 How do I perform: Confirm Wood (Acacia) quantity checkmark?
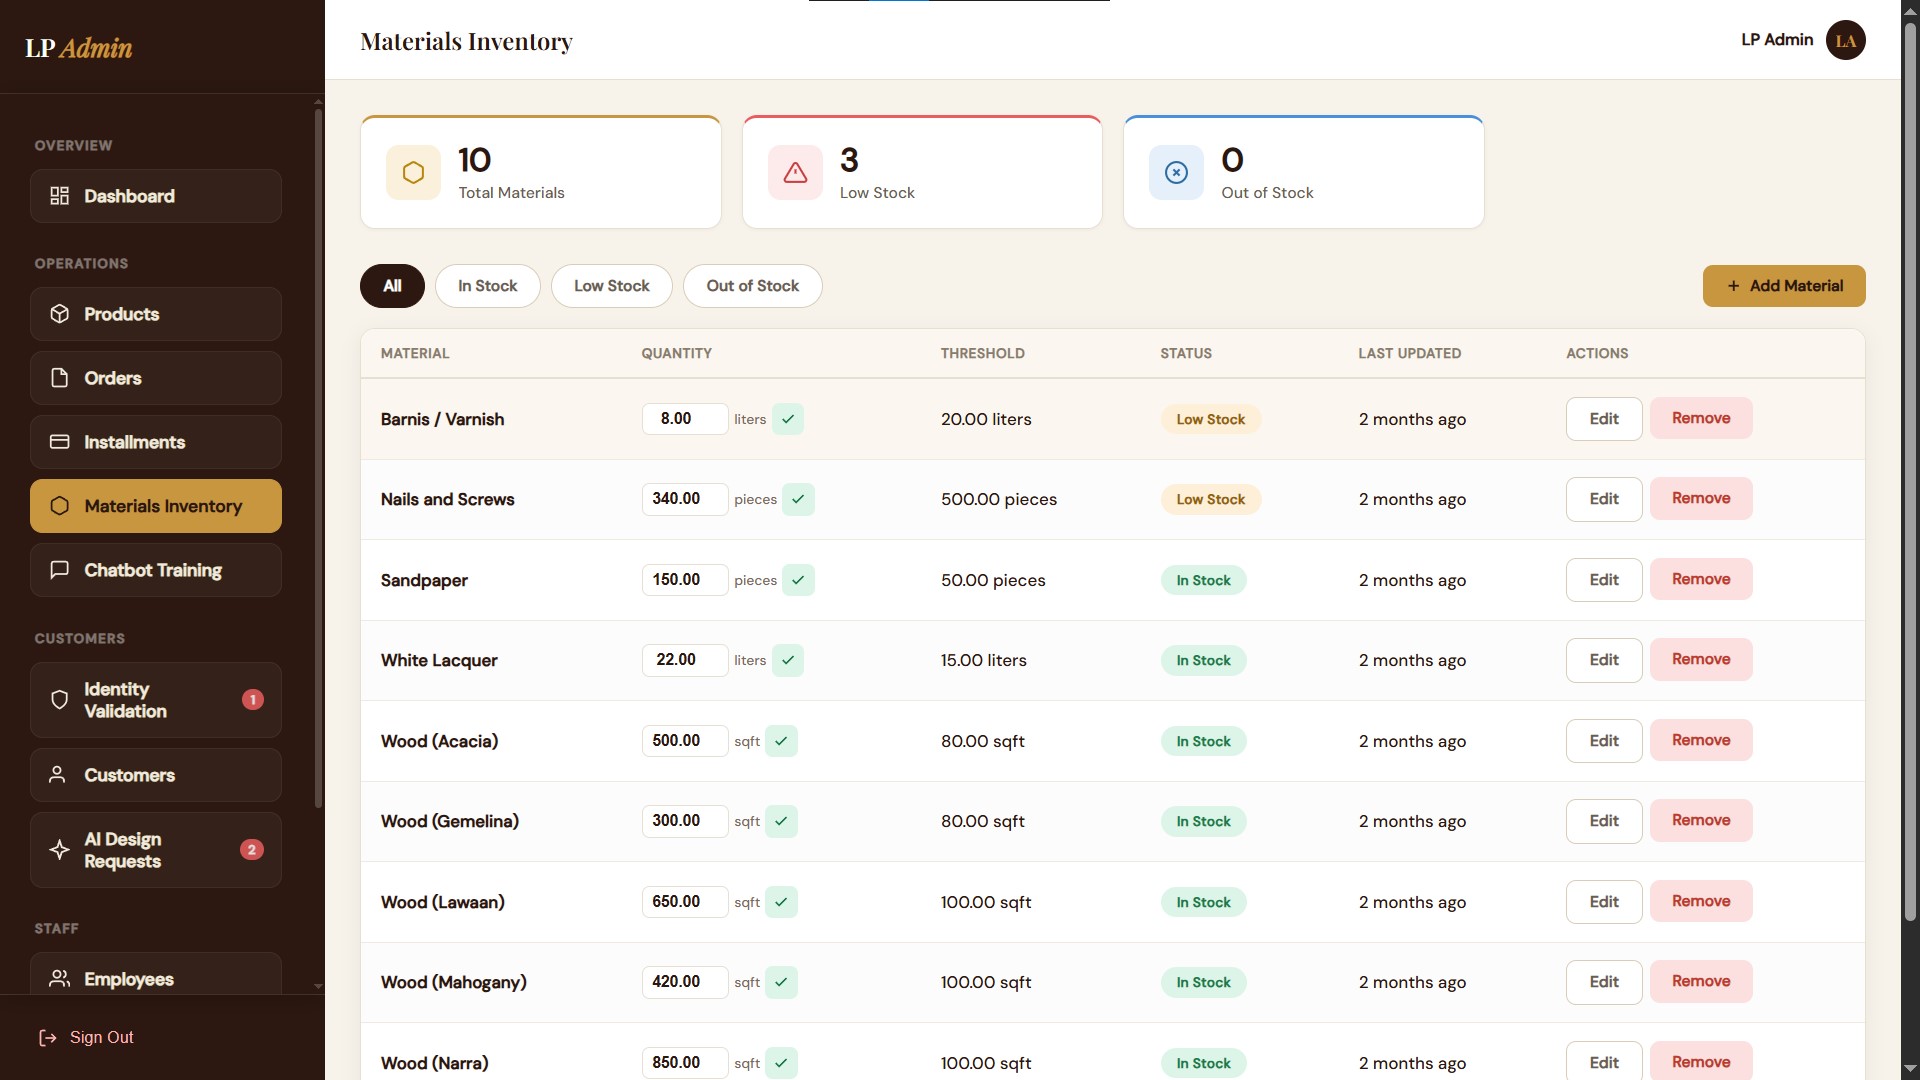(x=781, y=741)
